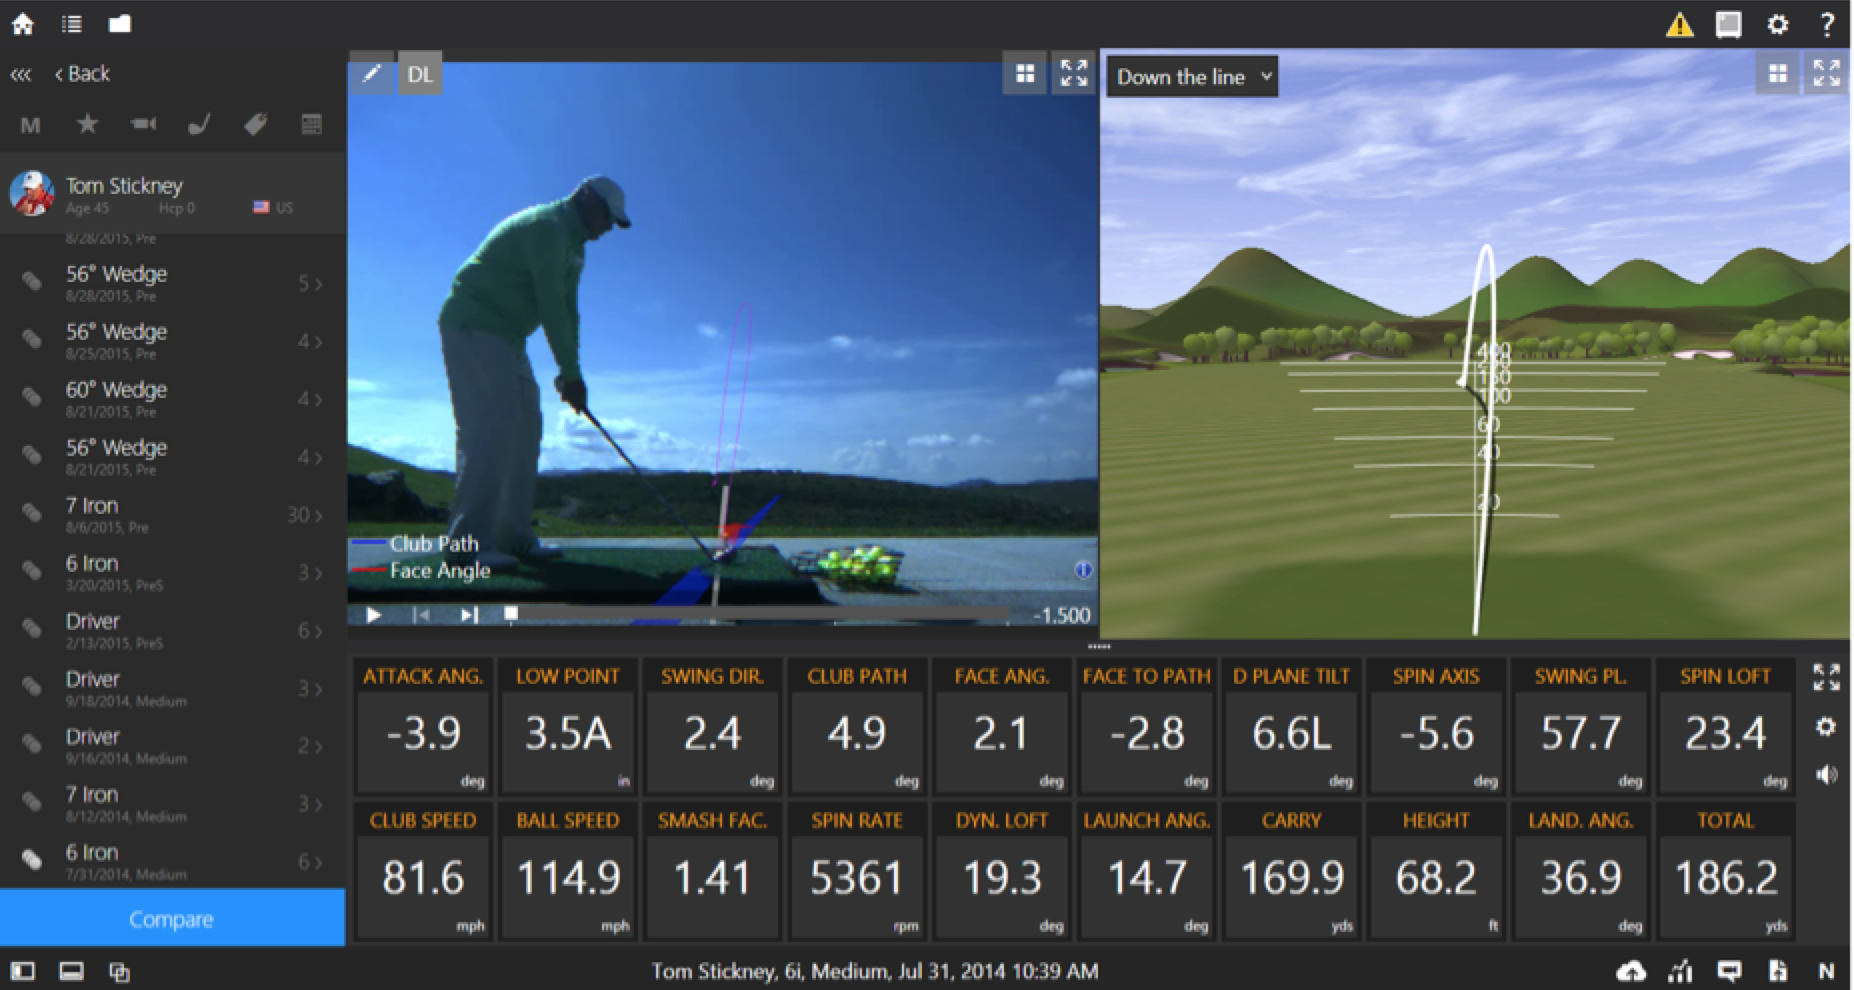Select the golf club filter tab
The width and height of the screenshot is (1854, 990).
point(199,124)
